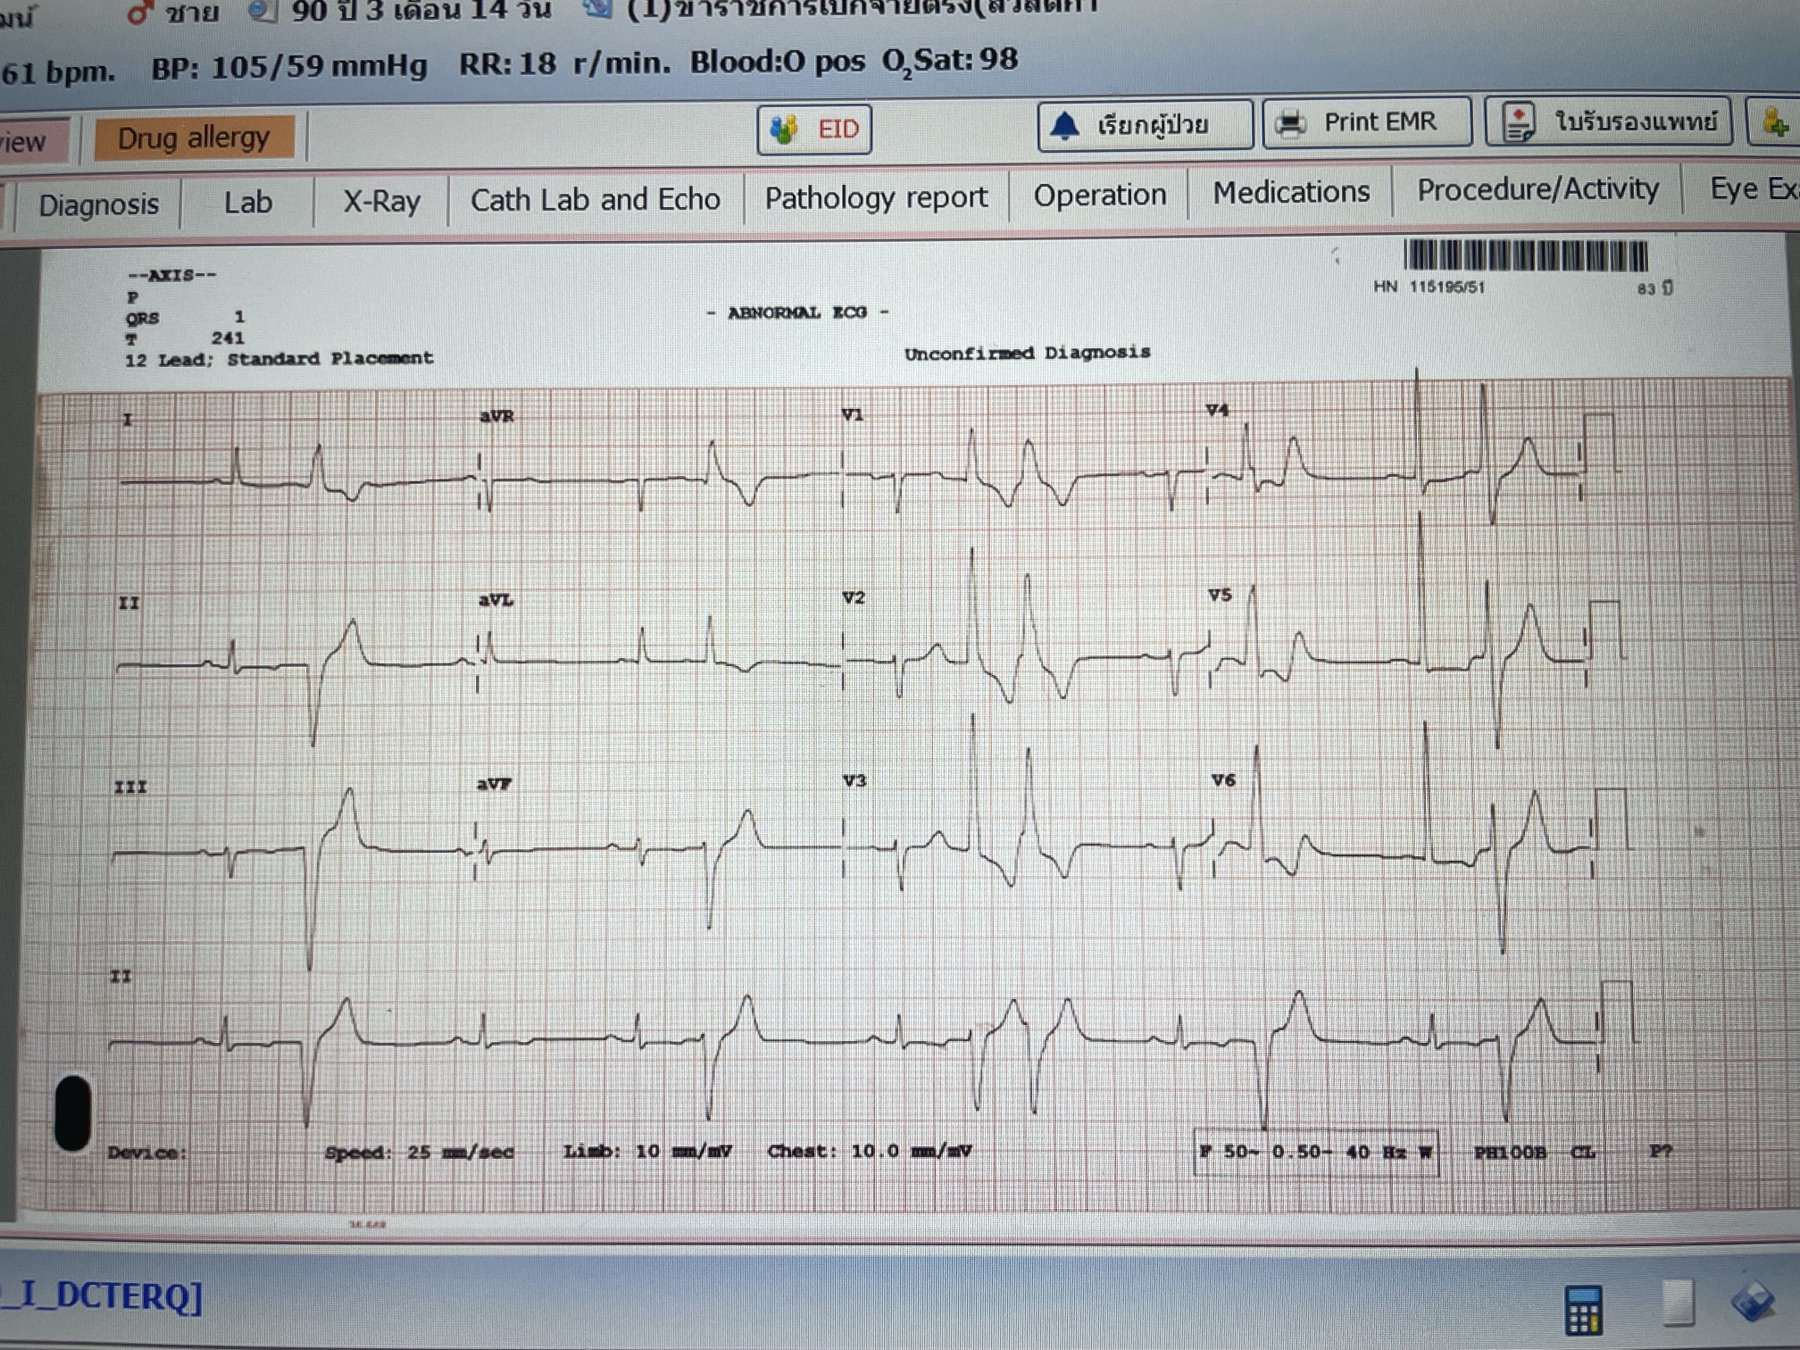
Task: Open the Lab tab
Action: (248, 203)
